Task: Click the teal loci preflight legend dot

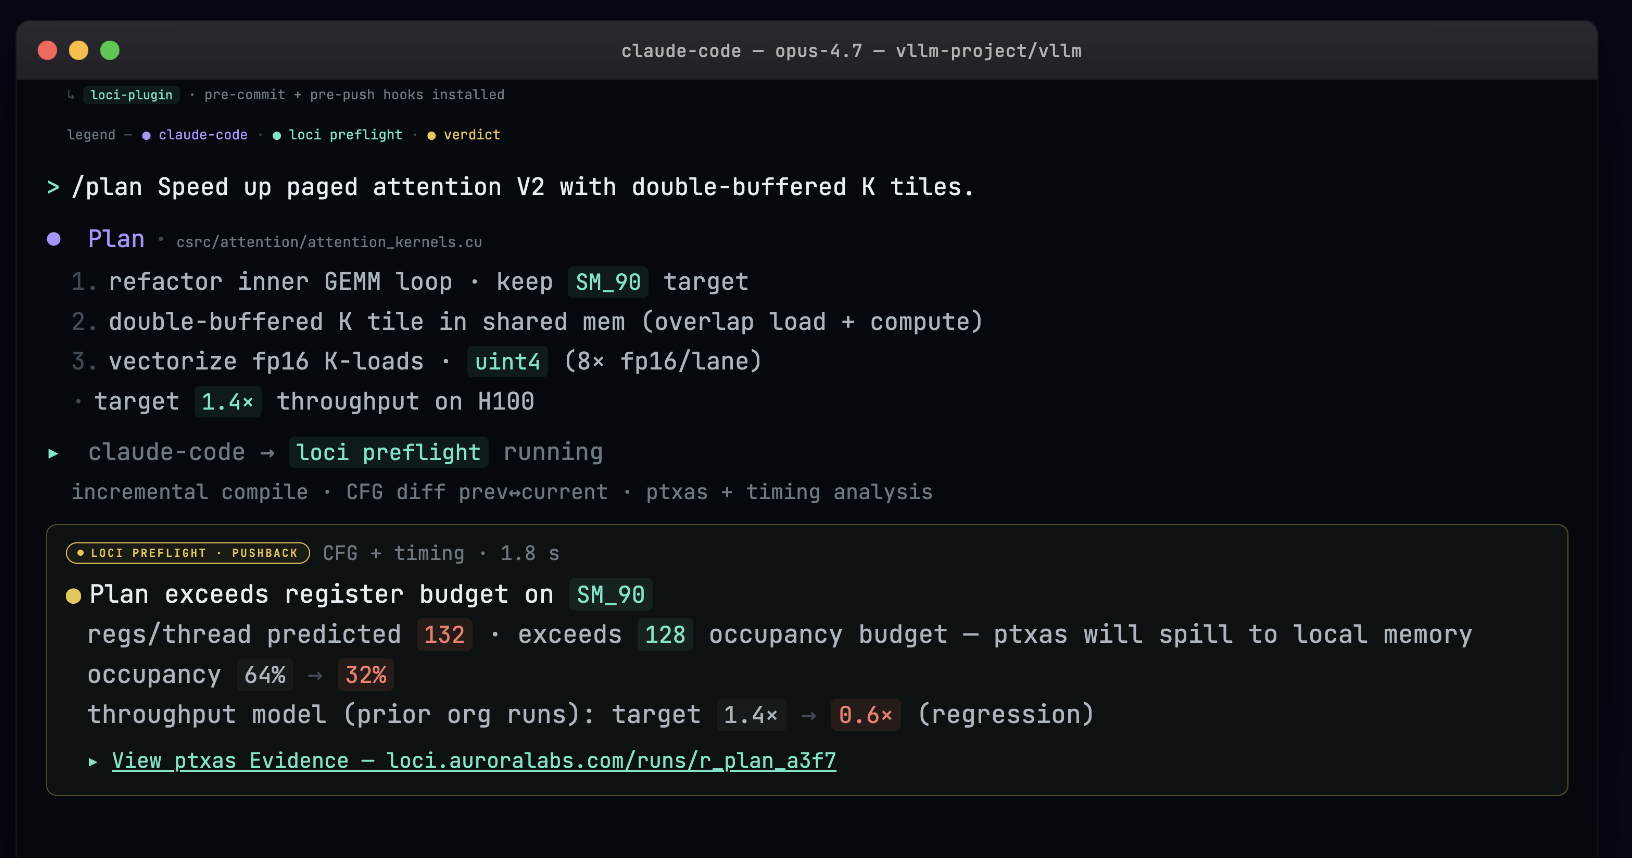Action: [x=277, y=135]
